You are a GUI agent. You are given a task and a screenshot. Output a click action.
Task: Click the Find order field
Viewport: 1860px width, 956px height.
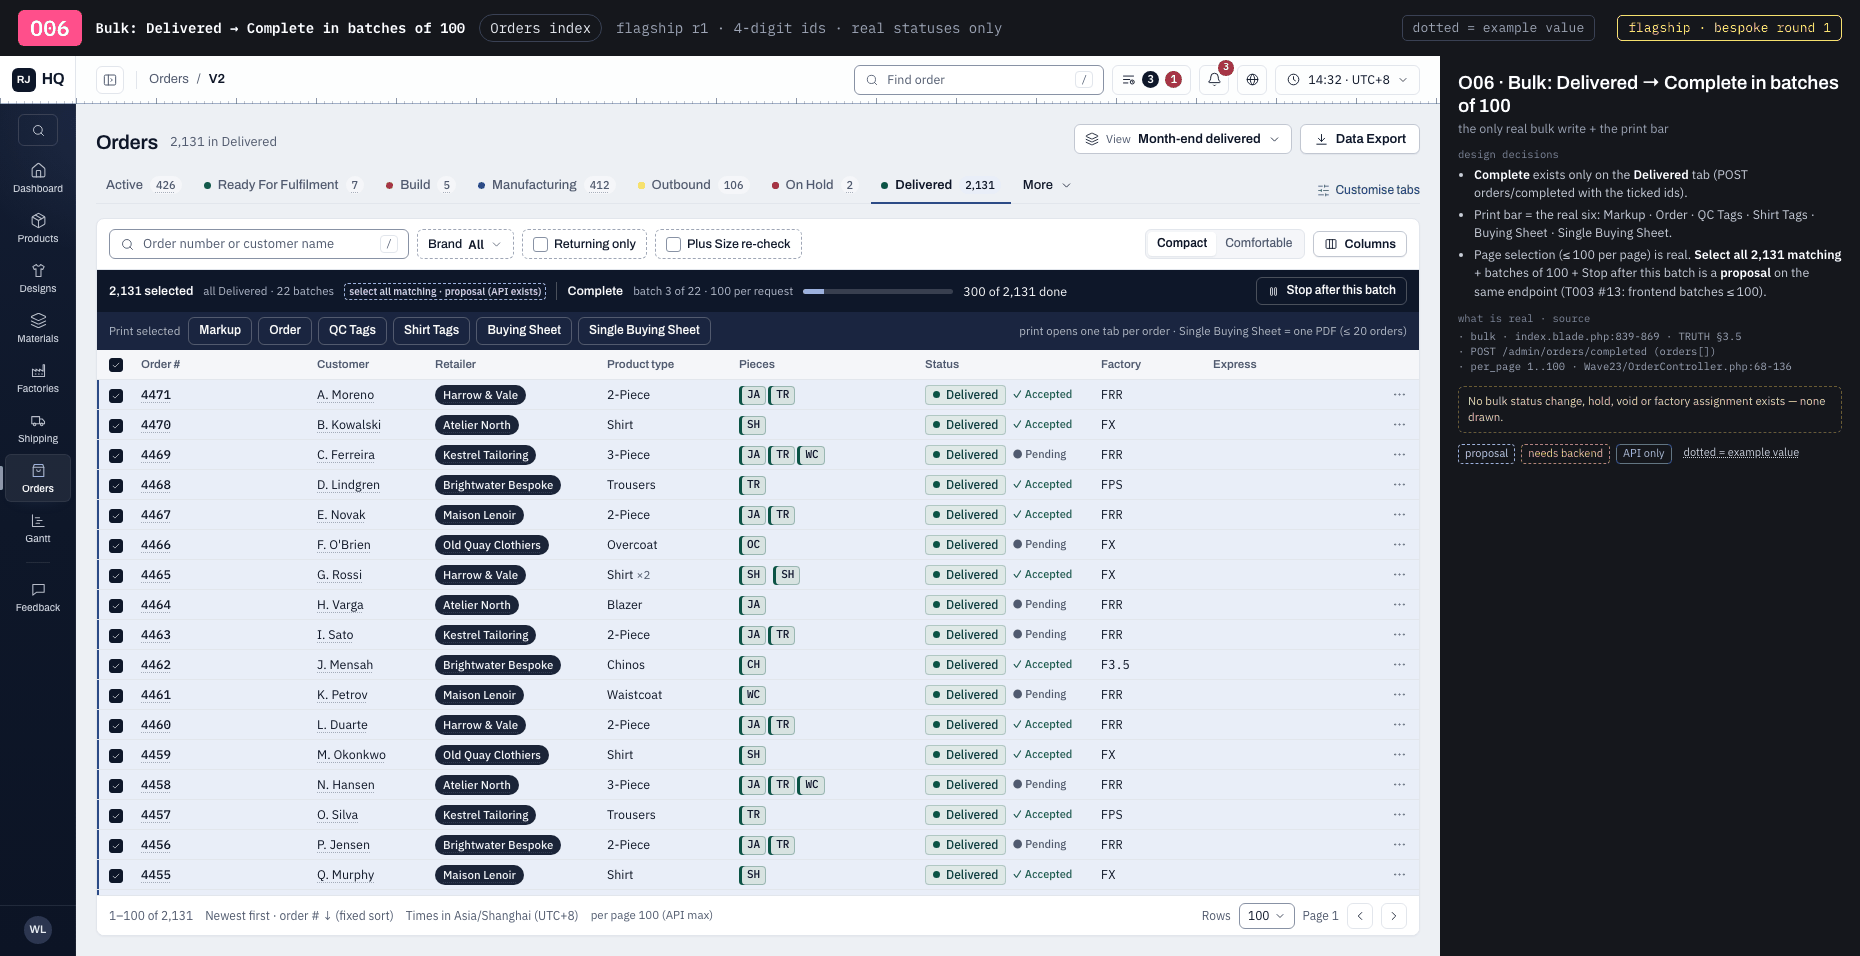(978, 80)
